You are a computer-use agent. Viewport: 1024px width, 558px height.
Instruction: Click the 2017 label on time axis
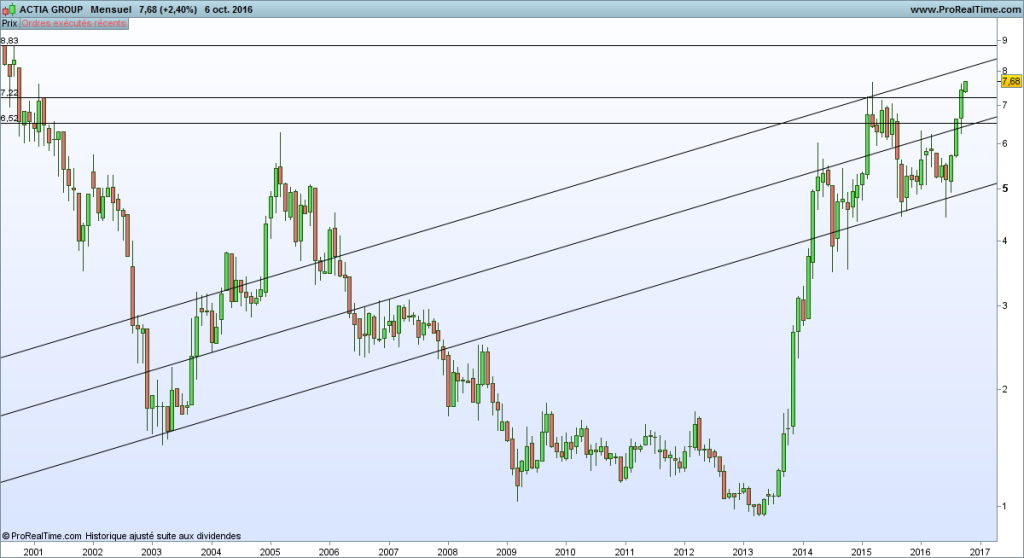click(980, 551)
